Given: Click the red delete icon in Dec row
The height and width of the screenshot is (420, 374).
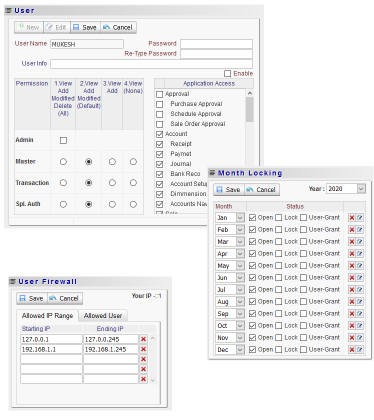Looking at the screenshot, I should (x=352, y=350).
